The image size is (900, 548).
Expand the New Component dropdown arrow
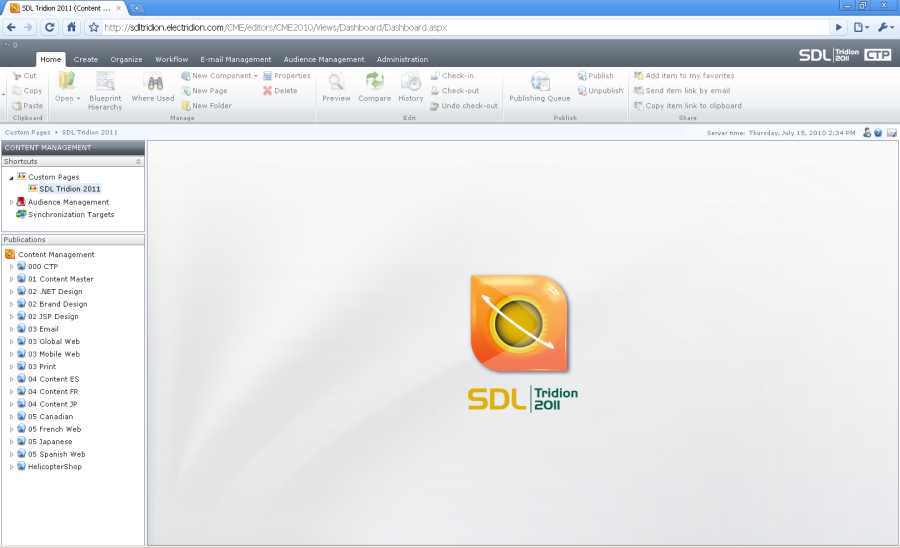pyautogui.click(x=256, y=76)
